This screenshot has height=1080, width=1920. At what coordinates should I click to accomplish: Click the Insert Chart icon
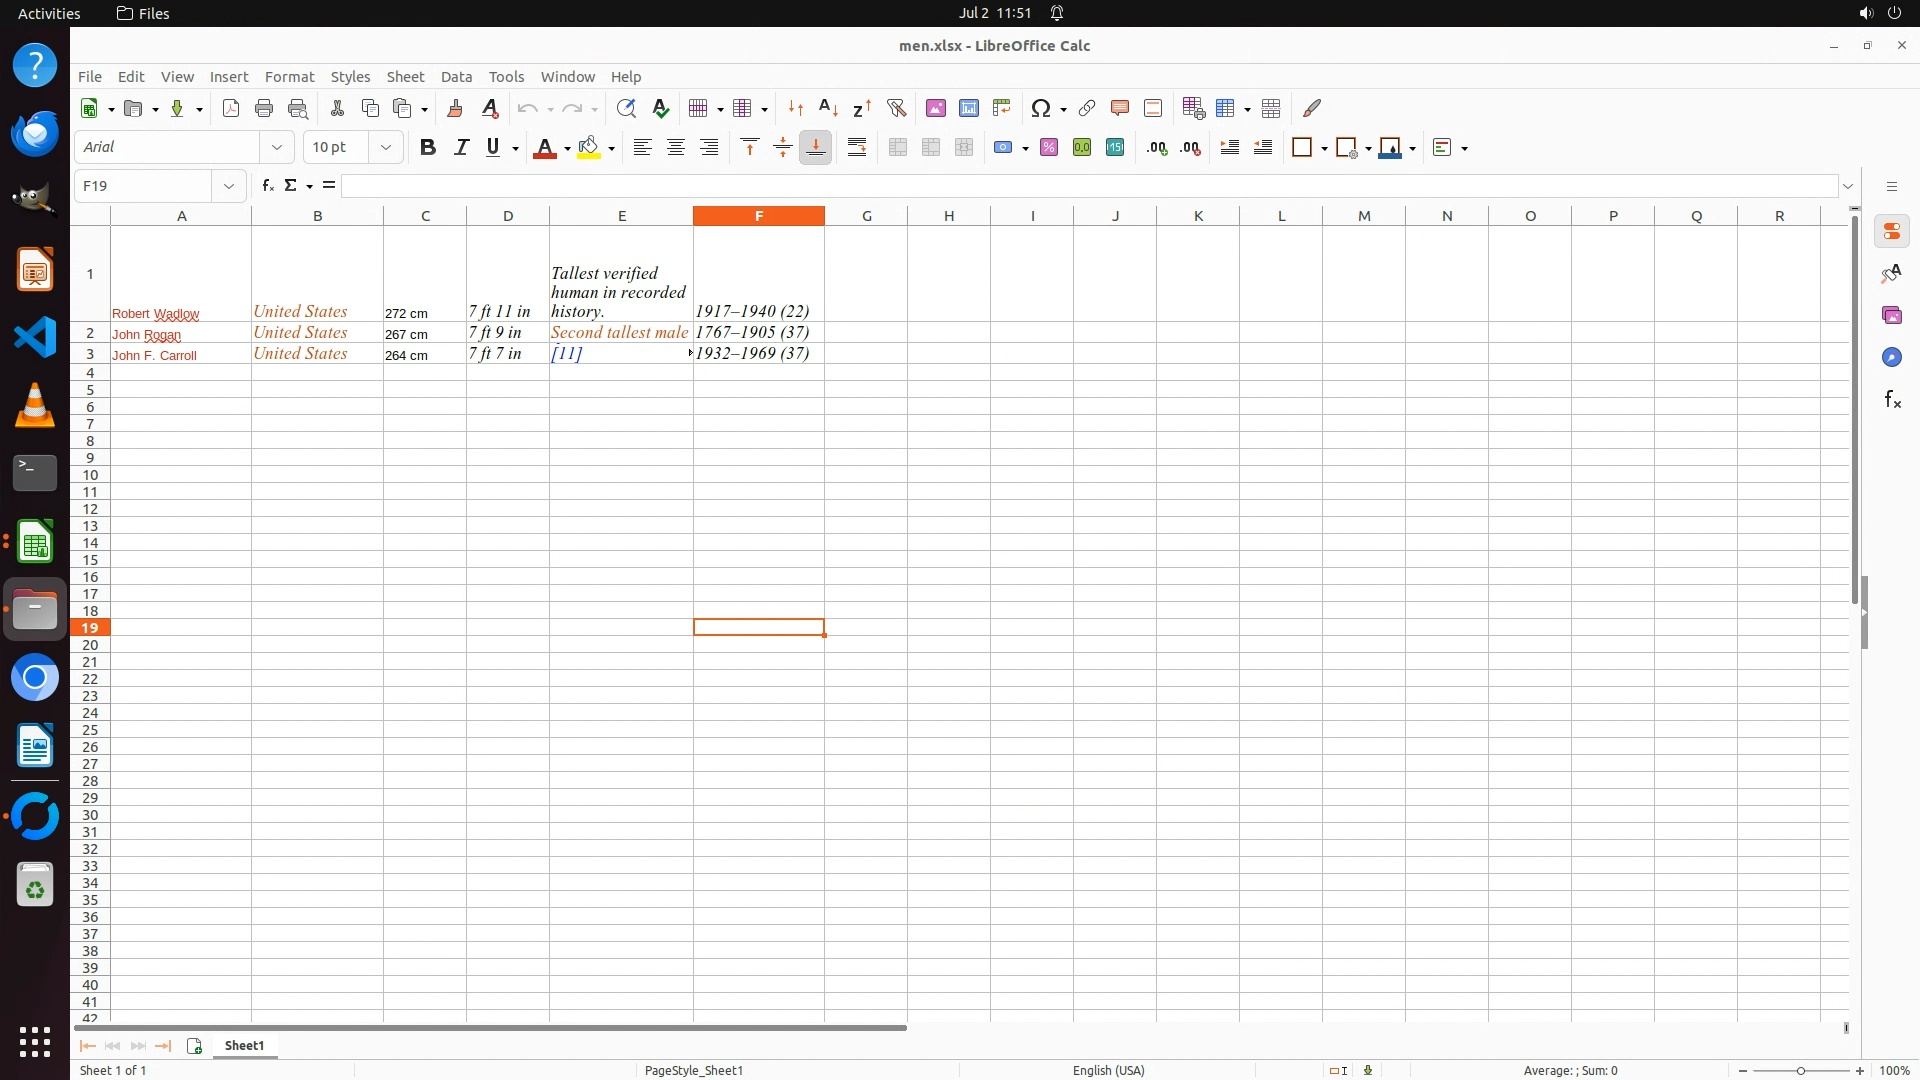click(x=968, y=108)
